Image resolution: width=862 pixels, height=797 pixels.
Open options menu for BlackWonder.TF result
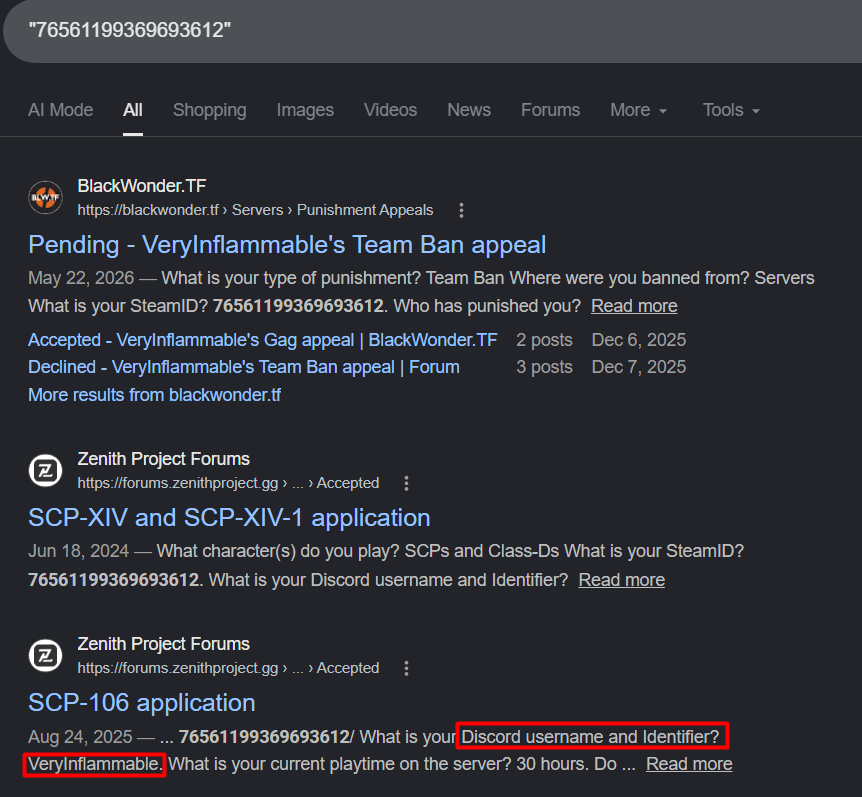[461, 210]
